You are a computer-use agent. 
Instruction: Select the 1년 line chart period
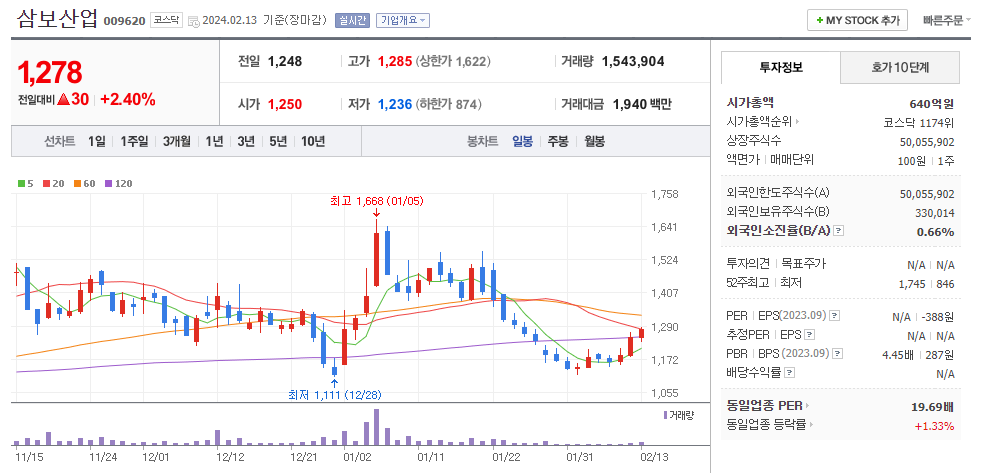tap(214, 142)
